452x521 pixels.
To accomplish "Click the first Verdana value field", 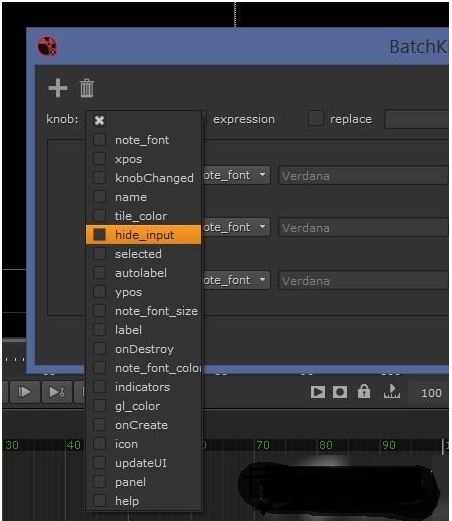I will [x=364, y=175].
